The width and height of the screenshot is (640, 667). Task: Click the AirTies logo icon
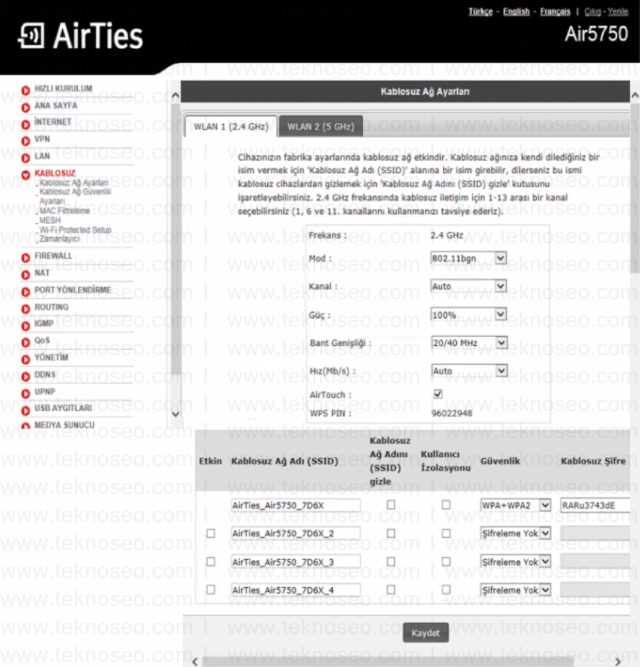(x=31, y=36)
